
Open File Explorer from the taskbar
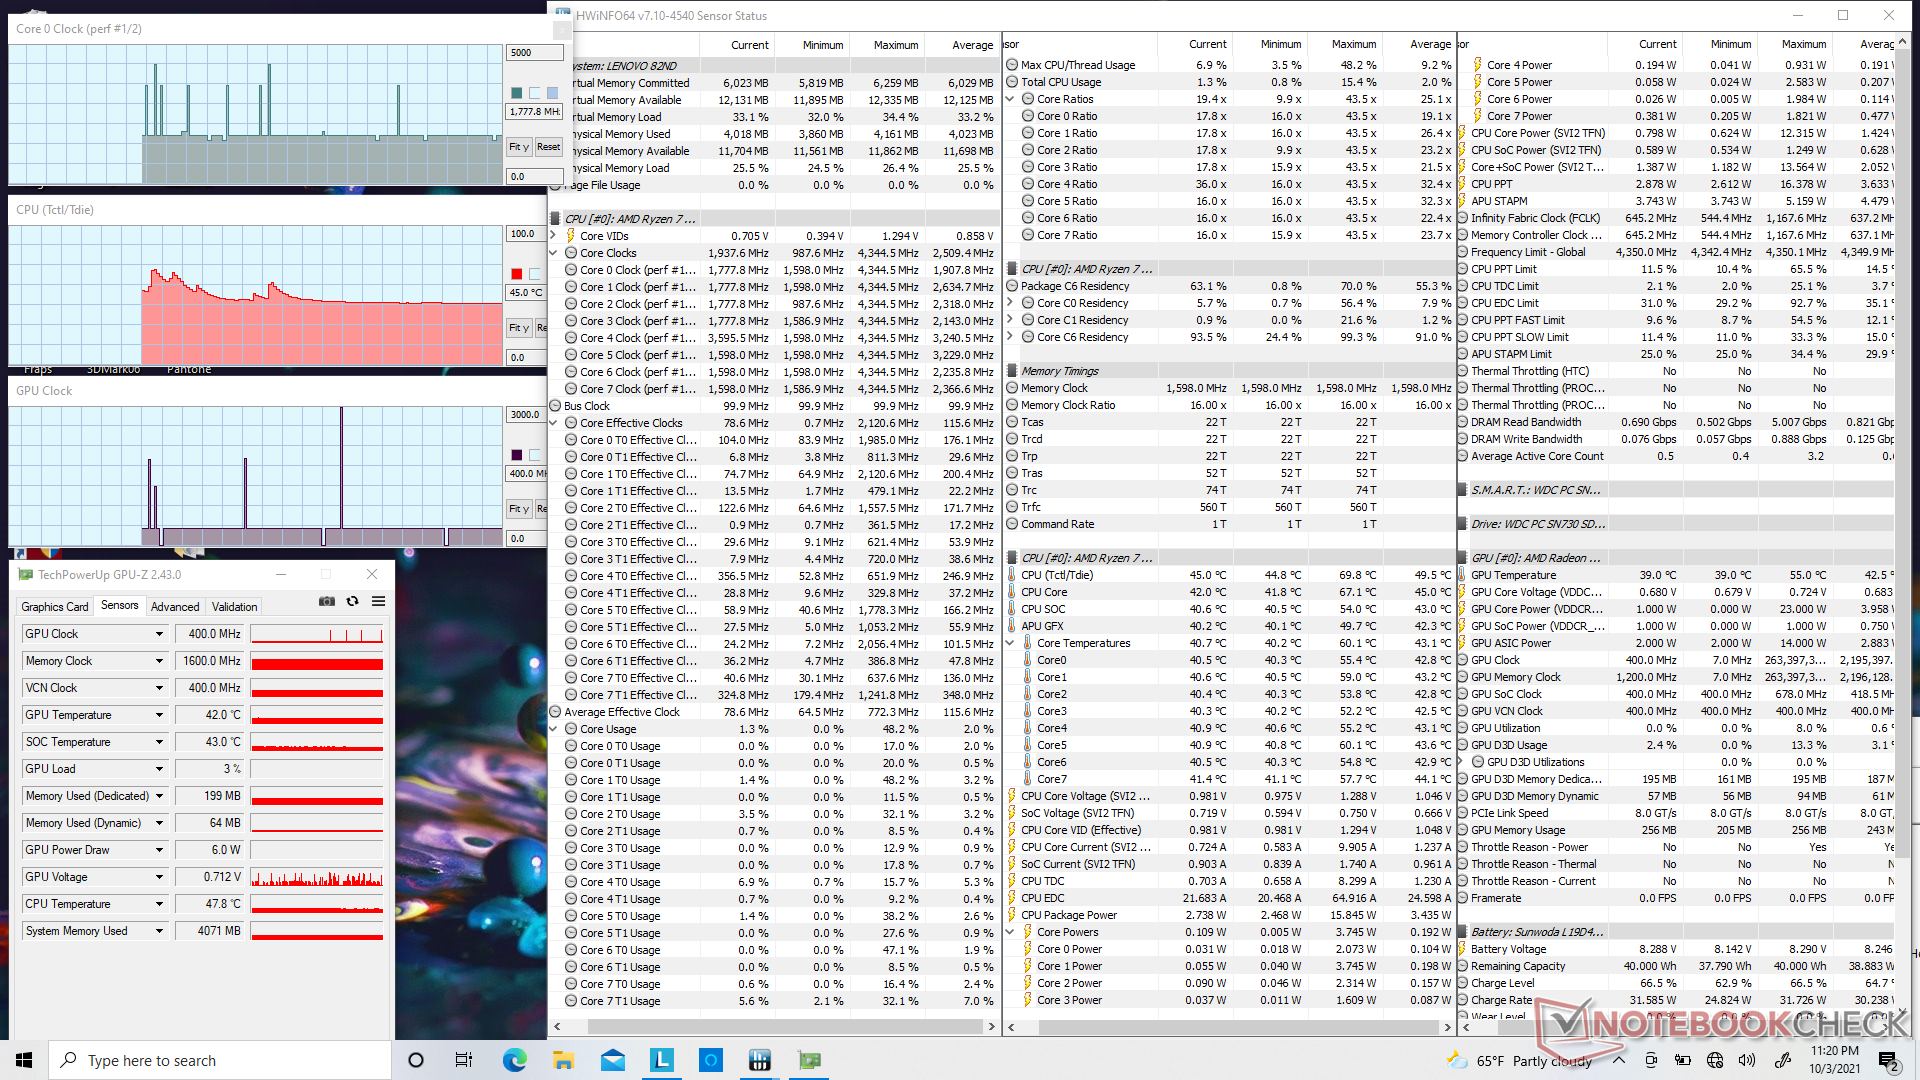(563, 1060)
